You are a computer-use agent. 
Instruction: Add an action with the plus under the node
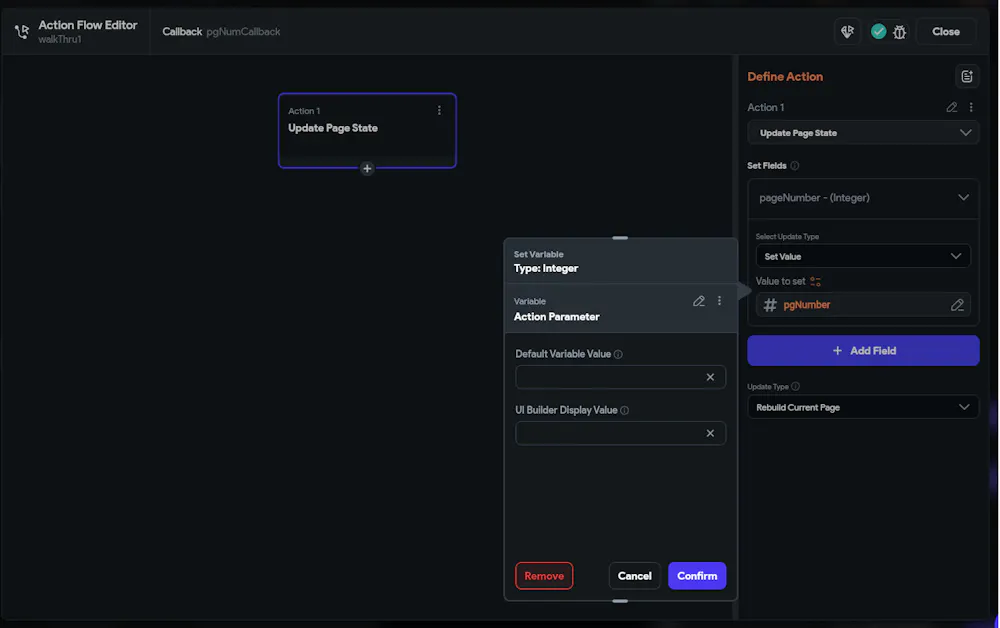[x=367, y=169]
